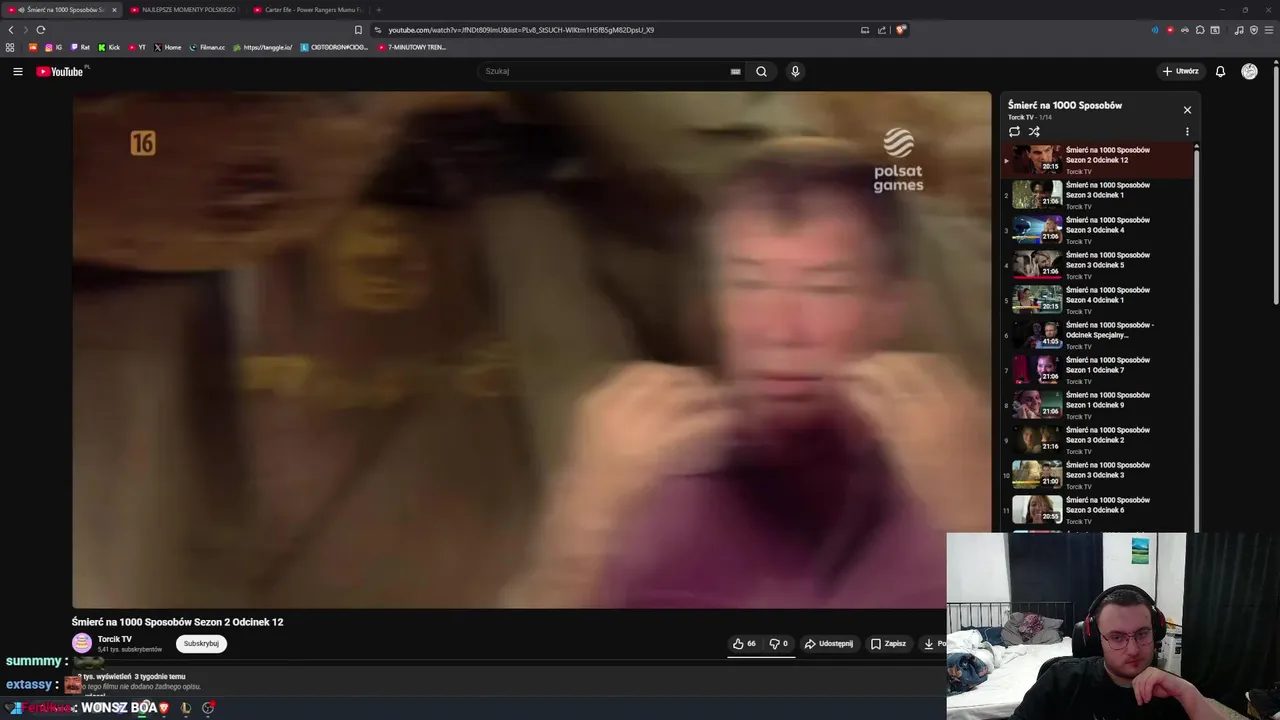
Task: Open the Kick bookmark
Action: click(x=109, y=47)
